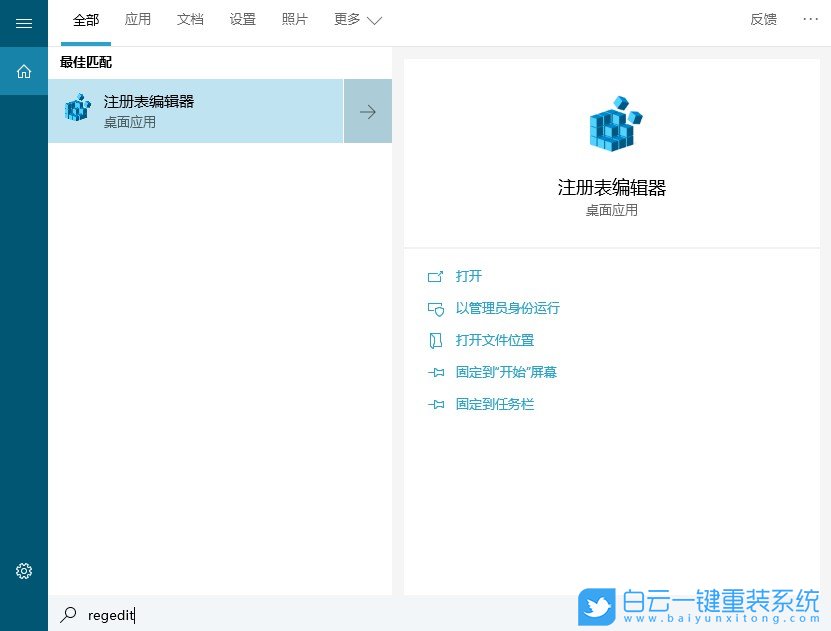Switch to the 文档 tab
The image size is (831, 631).
pos(190,19)
